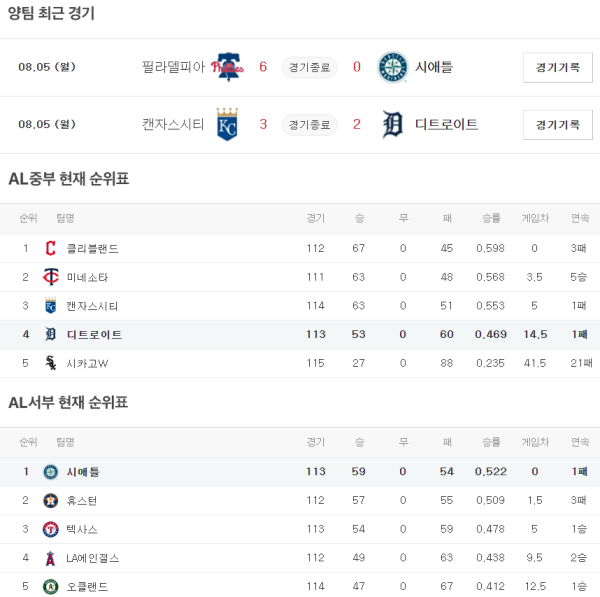Screen dimensions: 600x597
Task: Click the Oakland Athletics logo
Action: [x=51, y=586]
